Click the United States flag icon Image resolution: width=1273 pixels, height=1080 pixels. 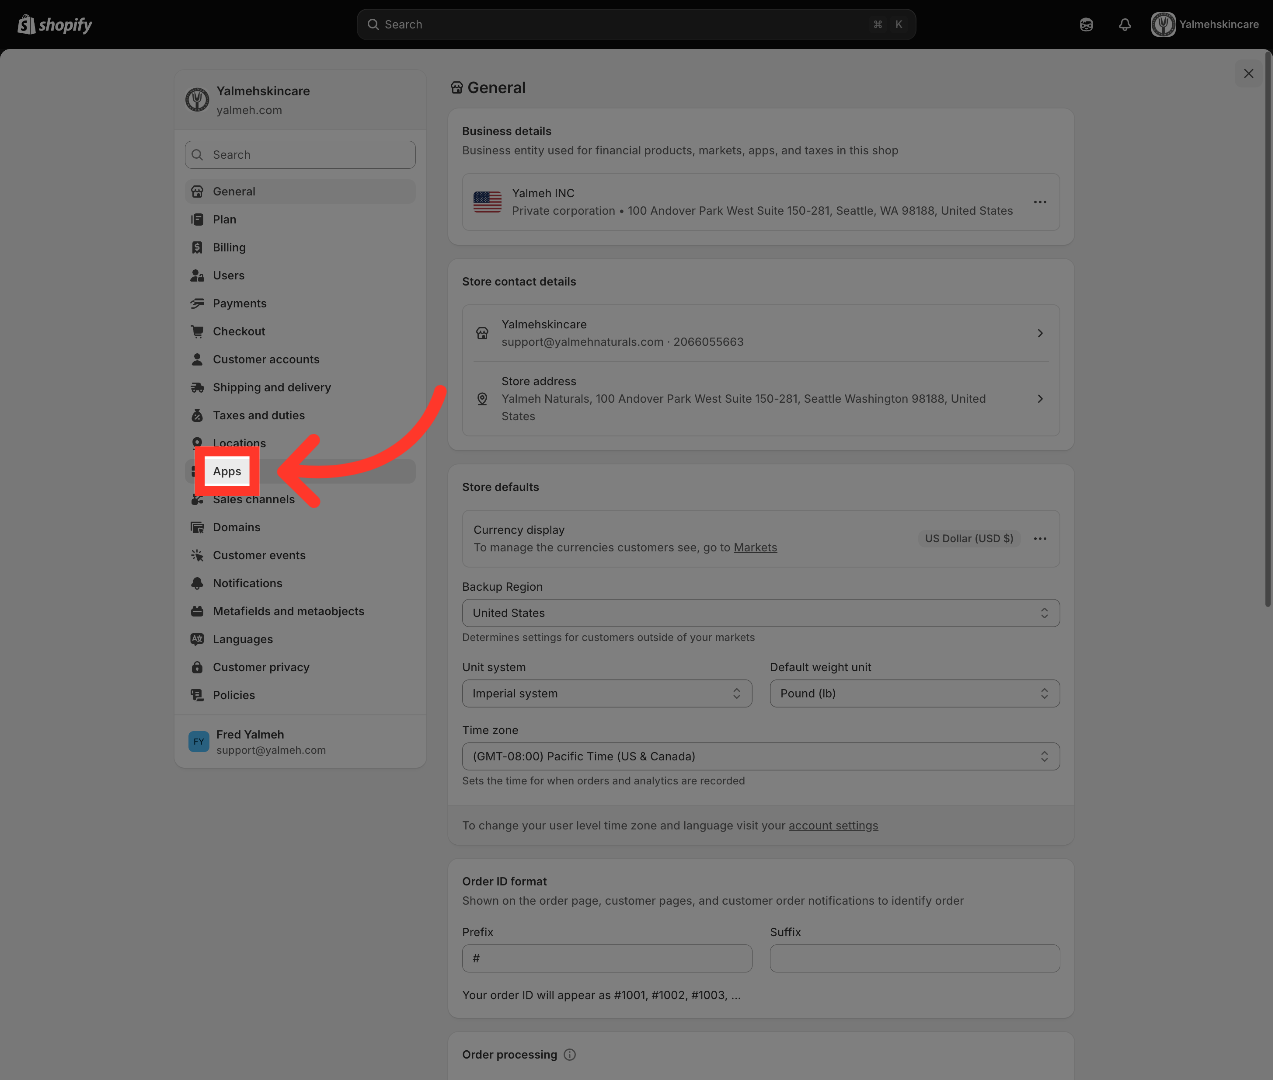click(488, 202)
